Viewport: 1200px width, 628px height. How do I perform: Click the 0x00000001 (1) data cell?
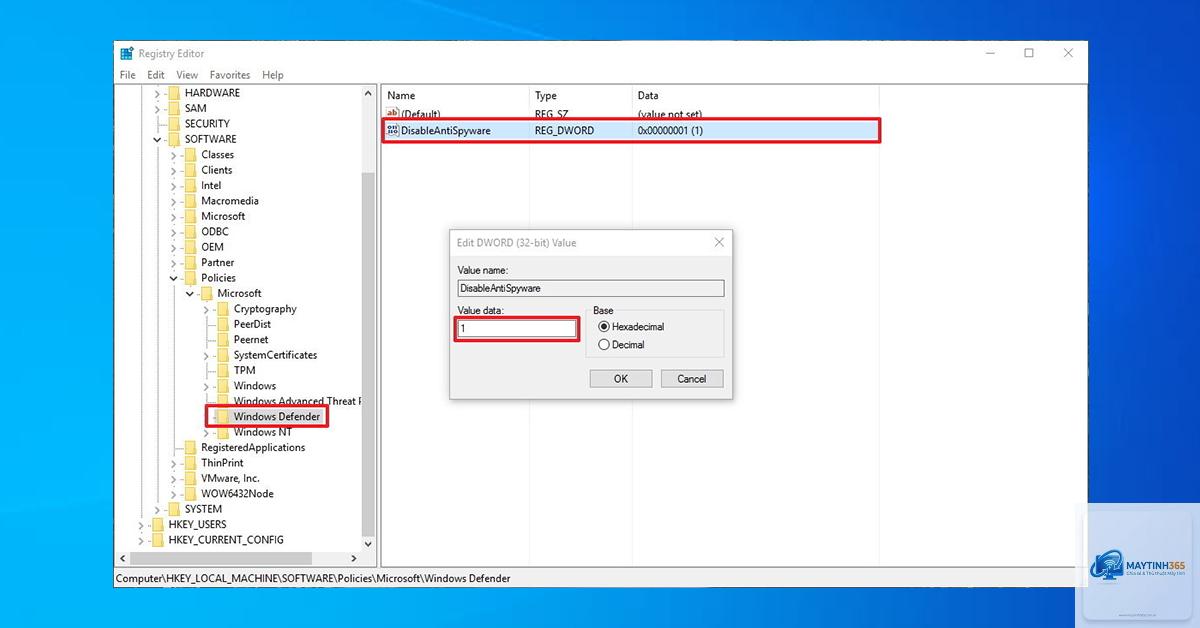670,130
